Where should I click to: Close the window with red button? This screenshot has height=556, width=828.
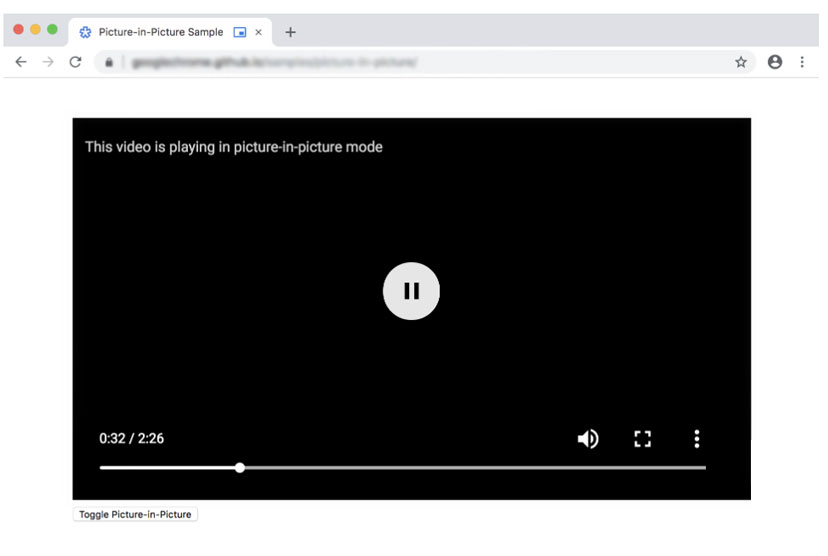[x=18, y=29]
